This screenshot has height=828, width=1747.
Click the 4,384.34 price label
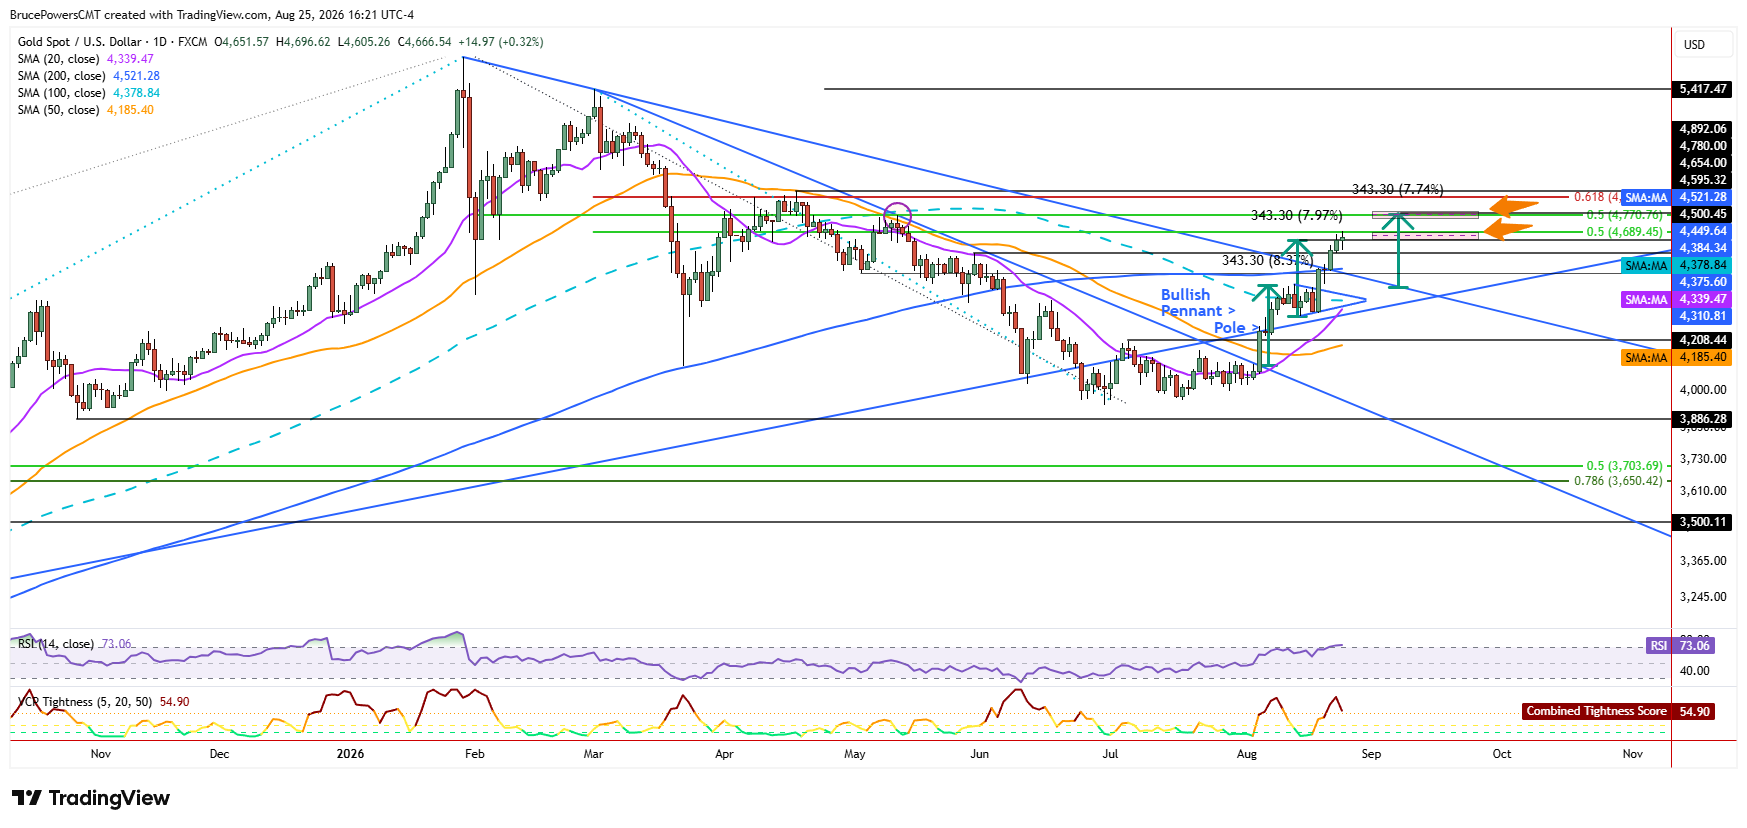click(x=1703, y=248)
